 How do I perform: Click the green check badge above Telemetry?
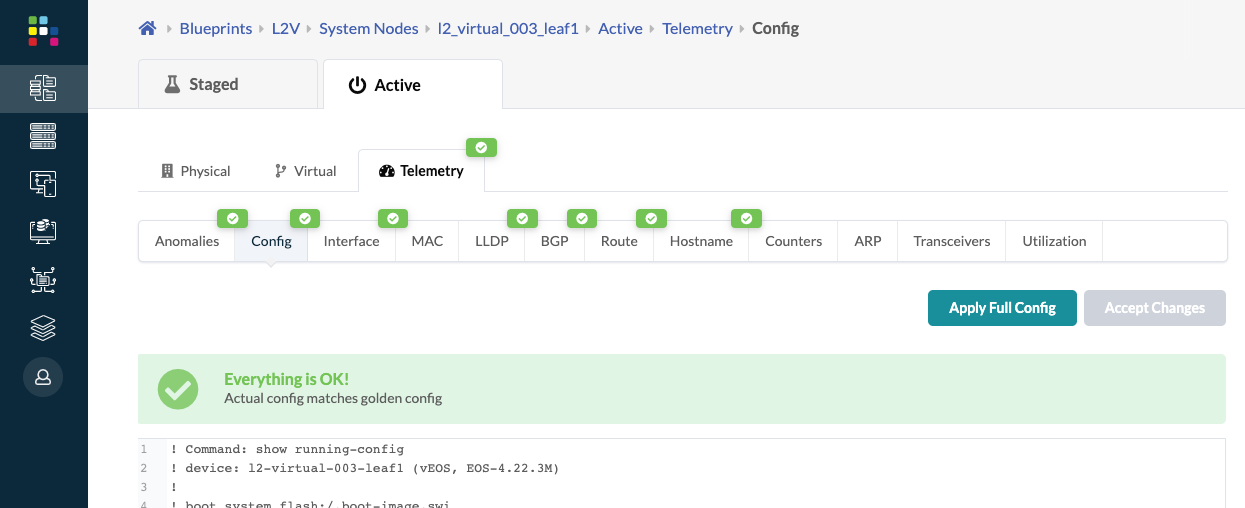click(x=481, y=147)
